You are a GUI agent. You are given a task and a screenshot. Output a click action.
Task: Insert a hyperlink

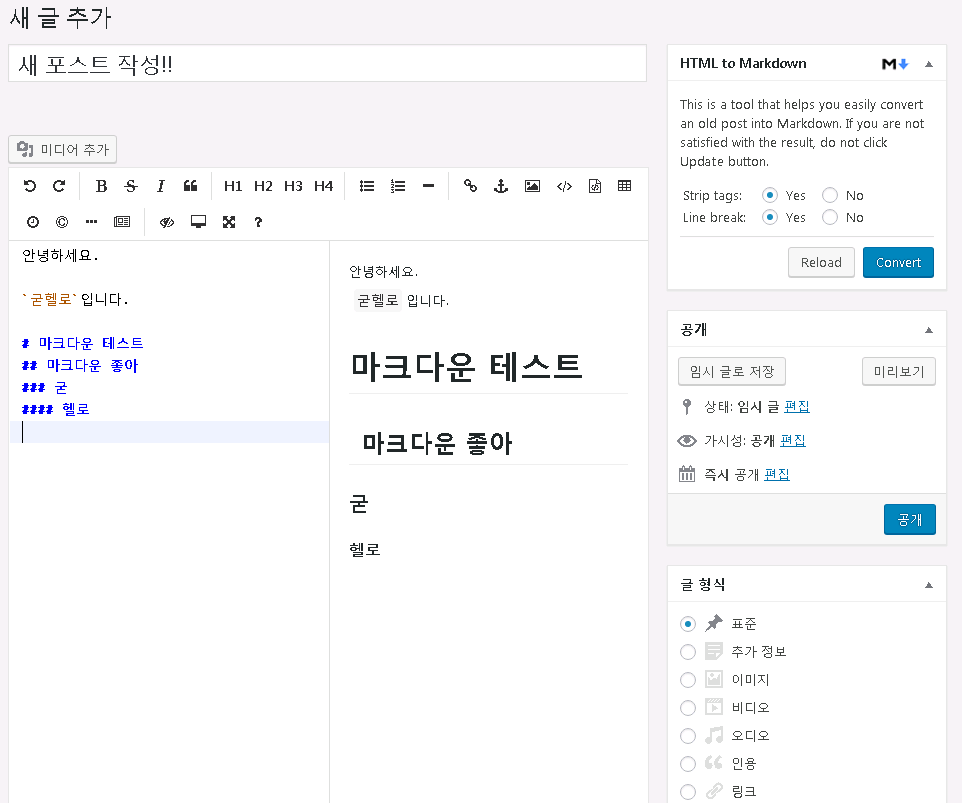tap(471, 186)
